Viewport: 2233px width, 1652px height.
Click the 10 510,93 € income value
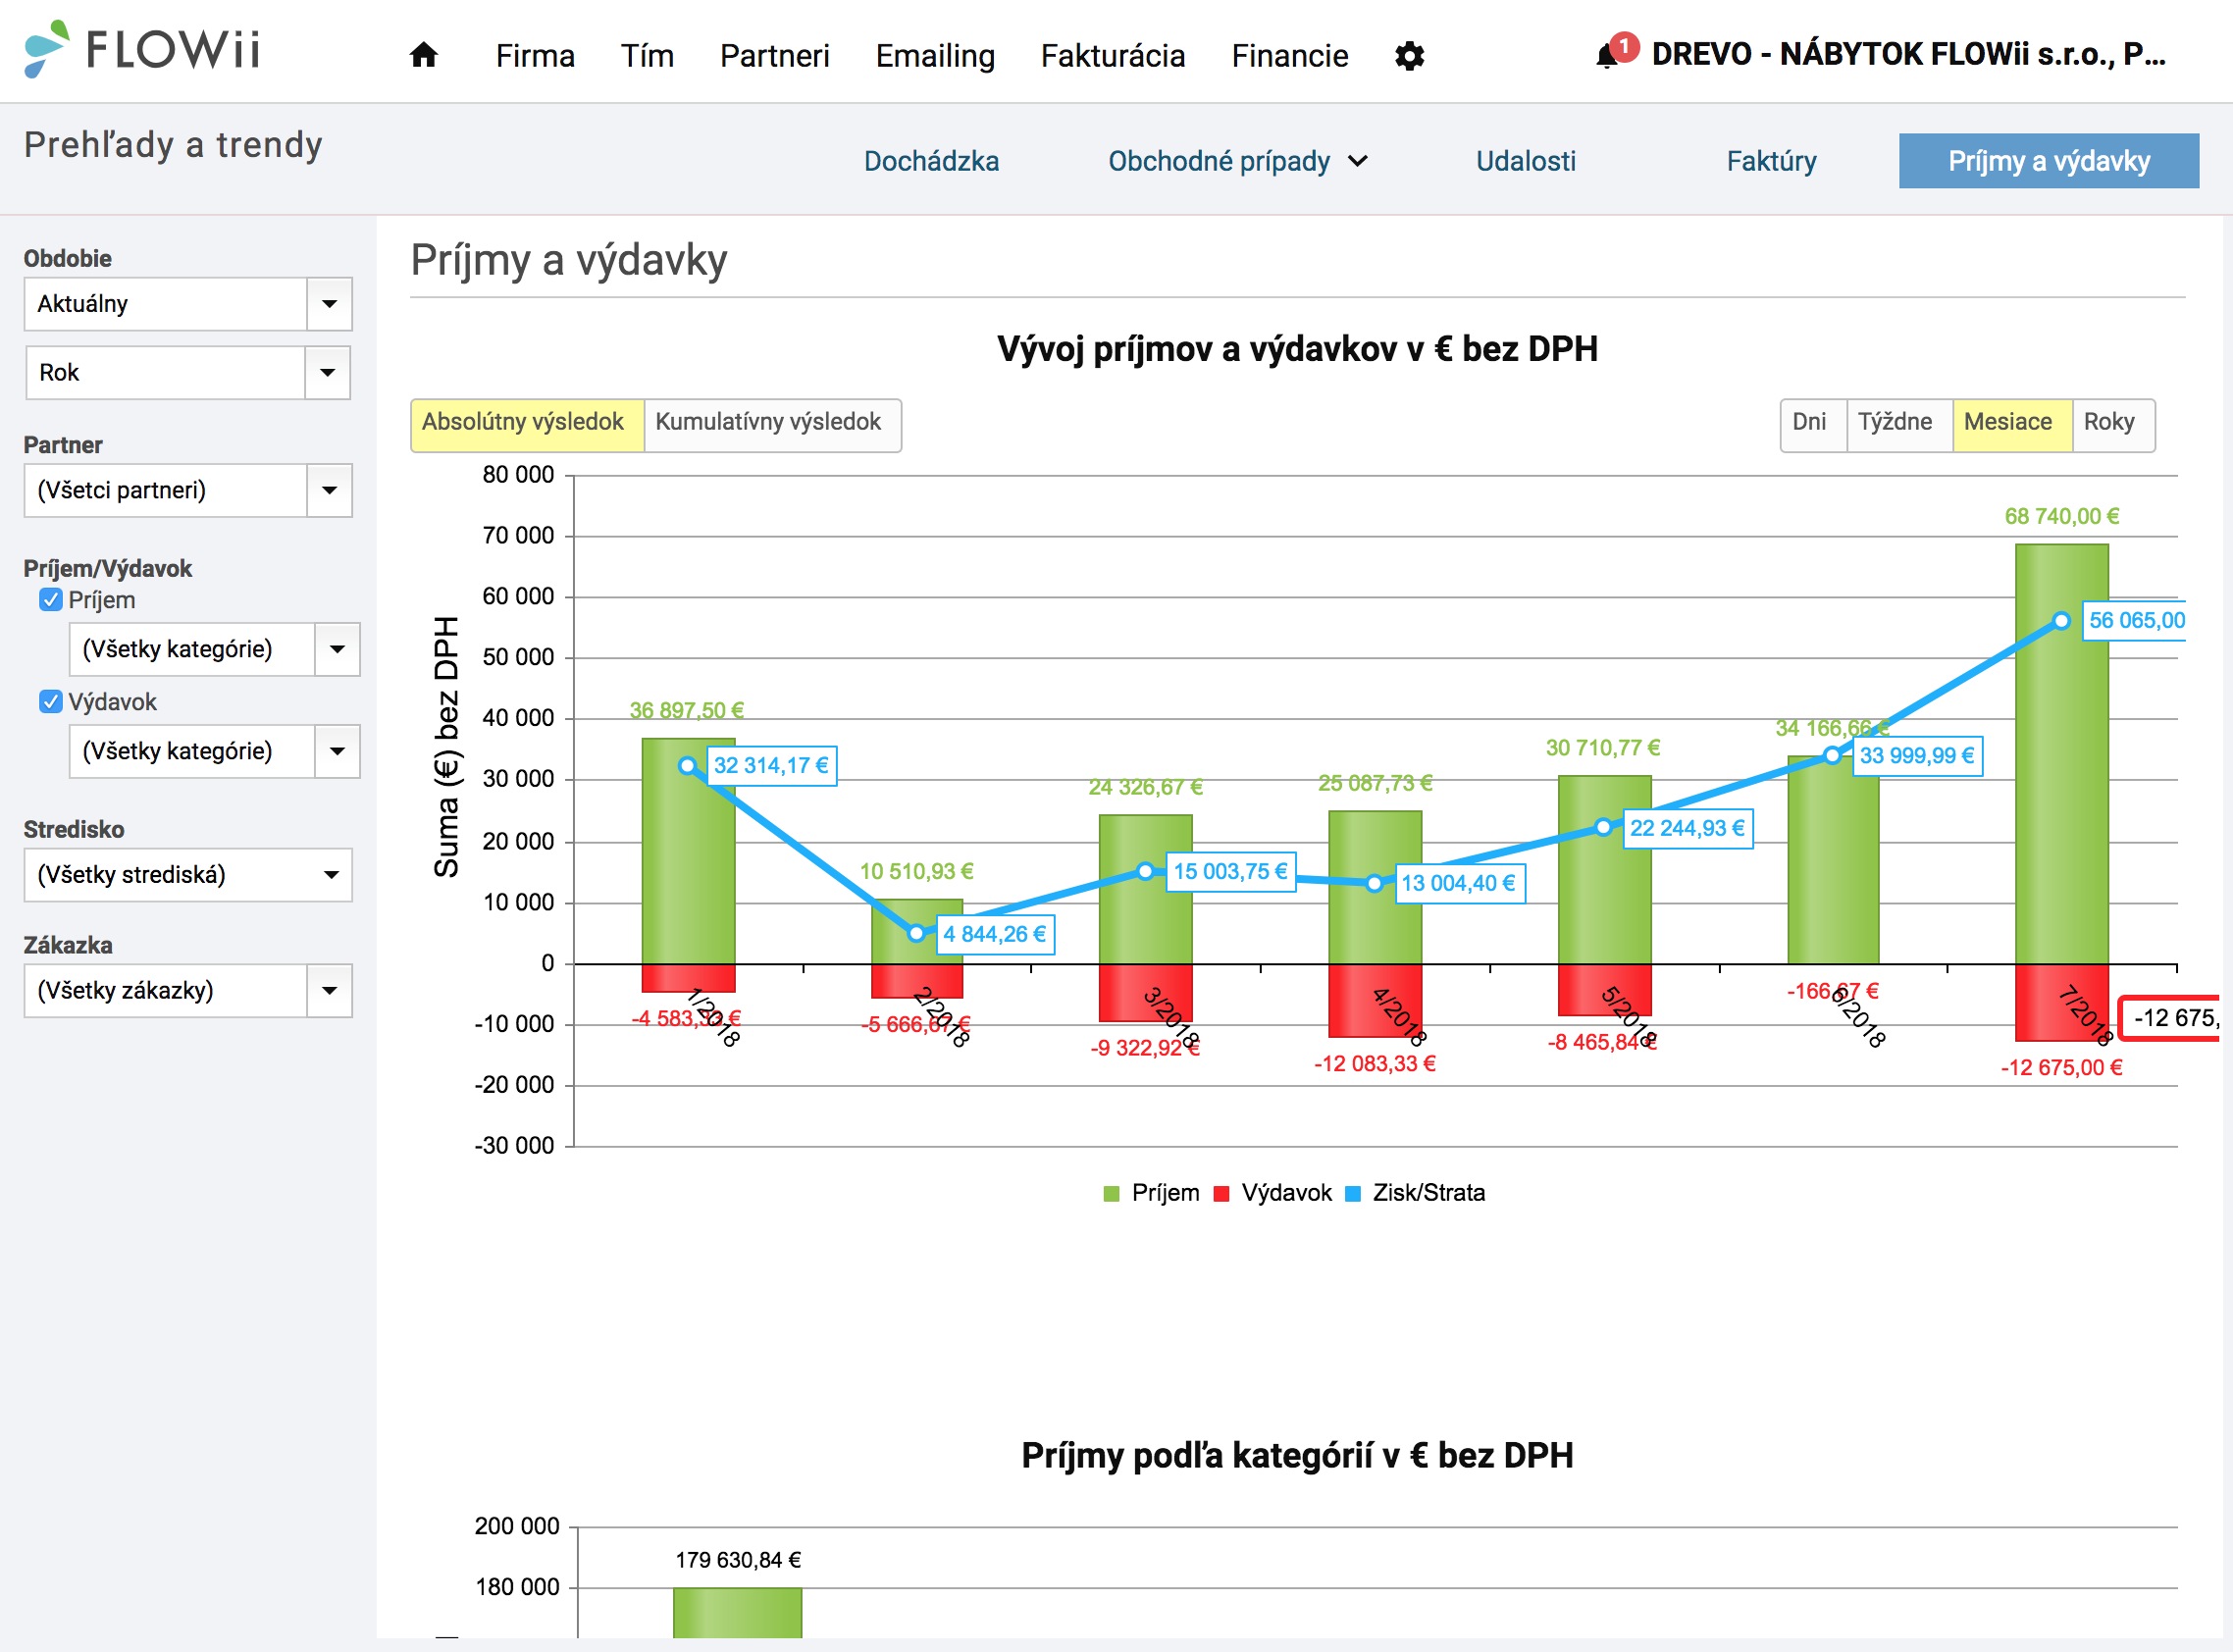click(x=917, y=872)
